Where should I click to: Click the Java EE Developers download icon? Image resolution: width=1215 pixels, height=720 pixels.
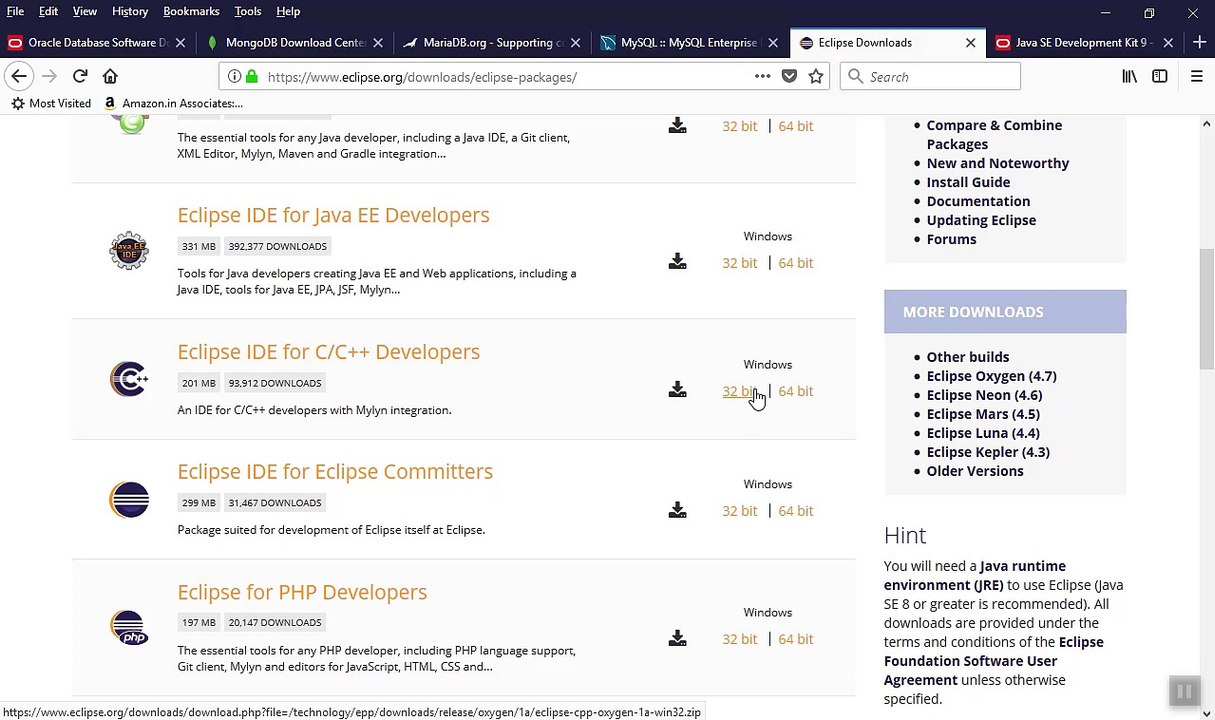click(x=678, y=261)
